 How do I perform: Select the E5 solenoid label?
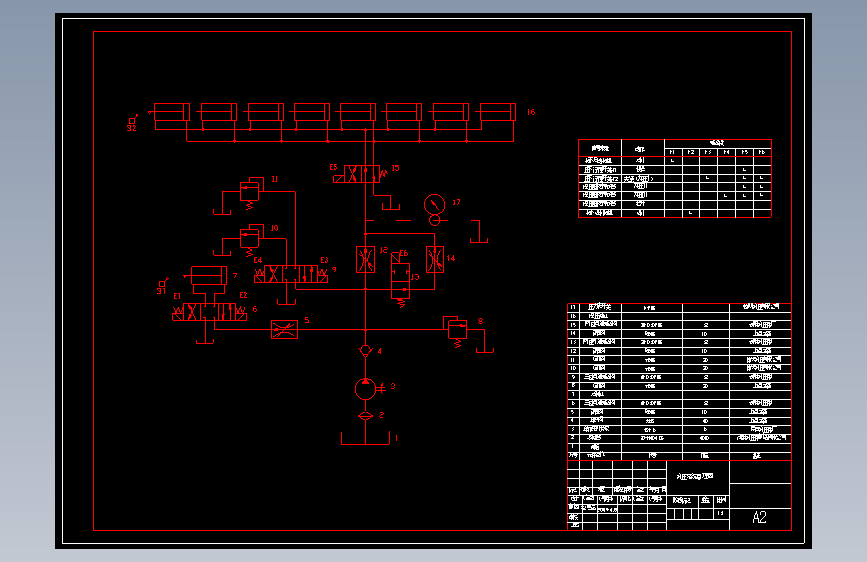click(333, 167)
